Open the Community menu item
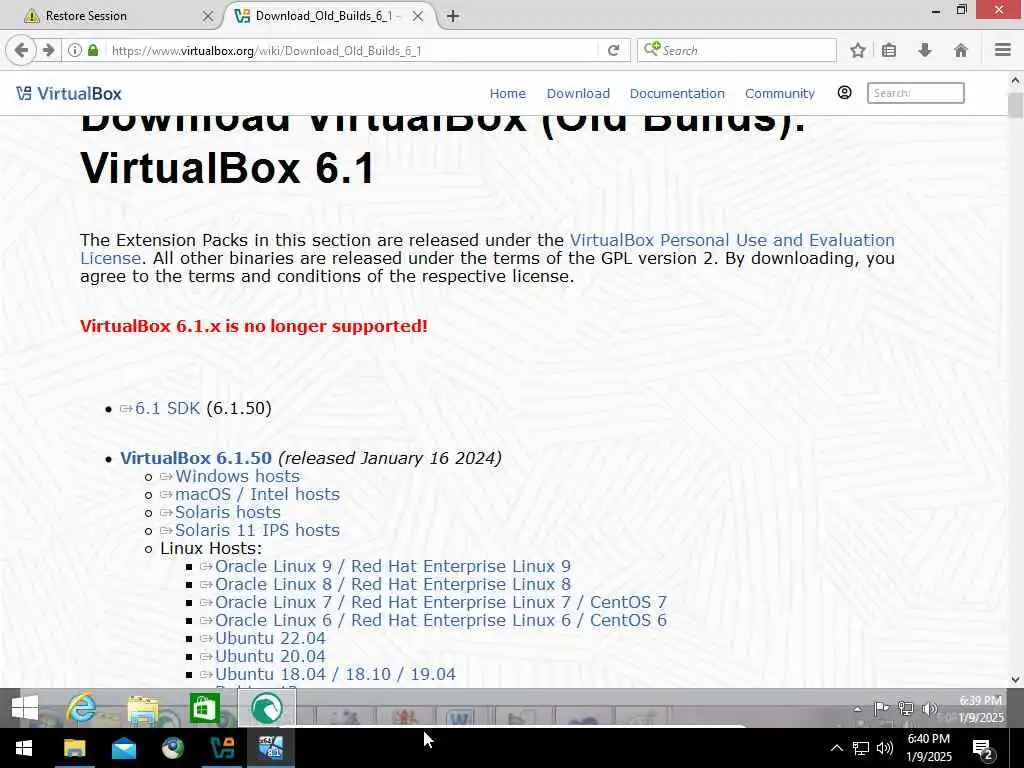The height and width of the screenshot is (768, 1024). [780, 93]
